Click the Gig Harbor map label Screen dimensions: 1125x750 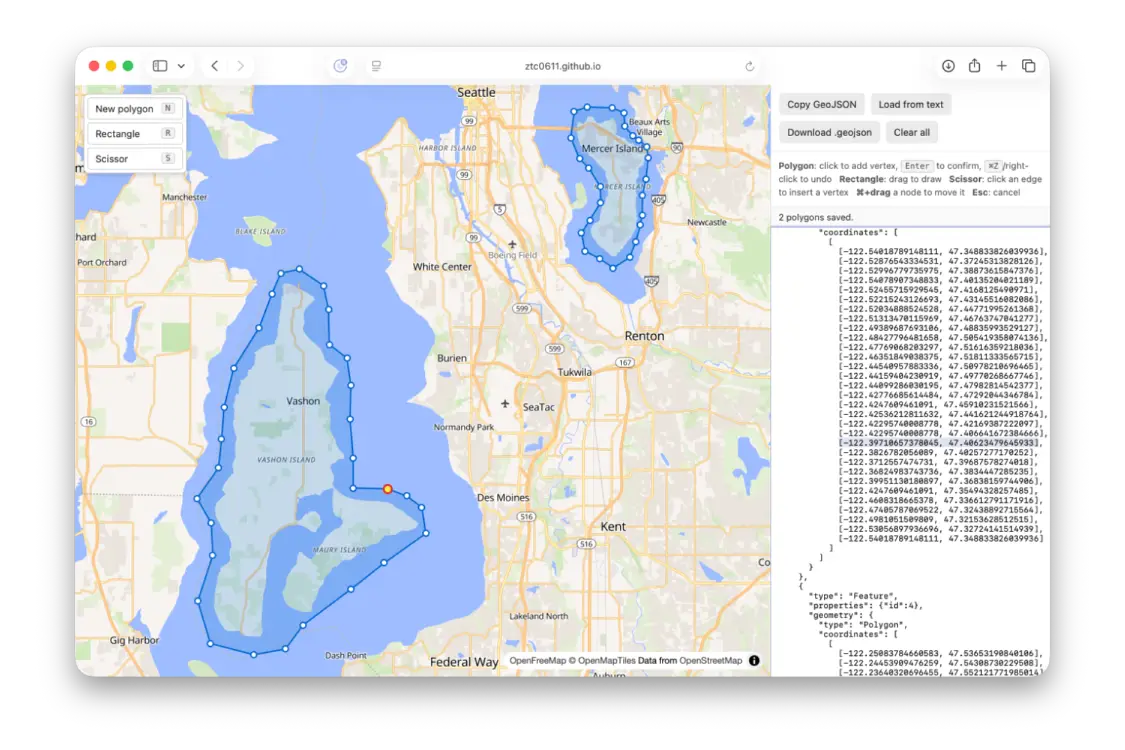pyautogui.click(x=134, y=640)
